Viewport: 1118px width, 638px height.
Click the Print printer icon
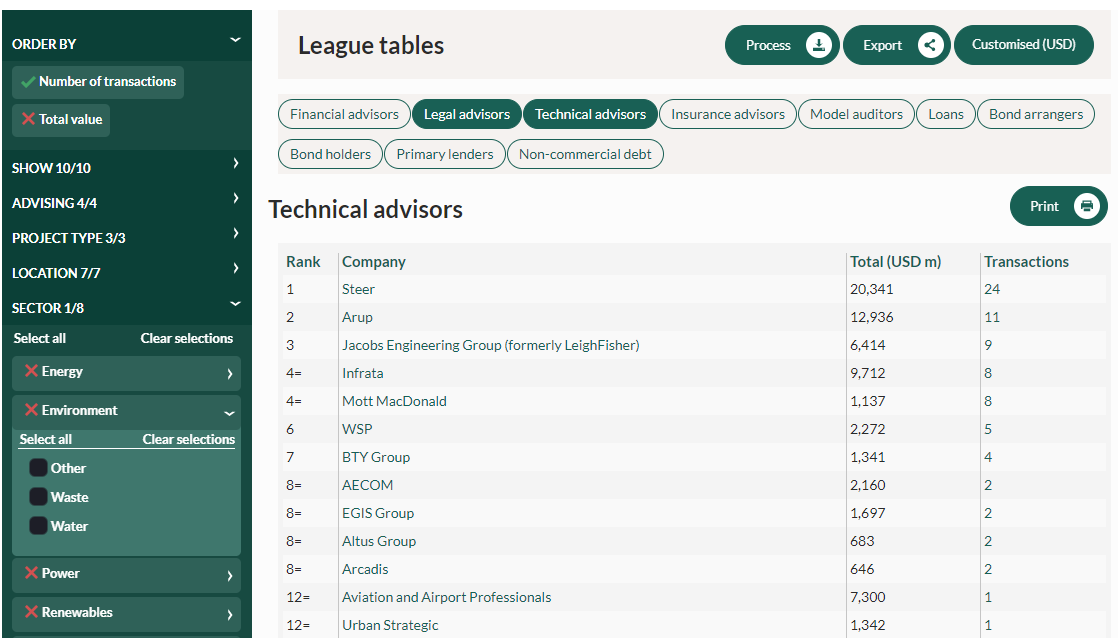pyautogui.click(x=1087, y=206)
